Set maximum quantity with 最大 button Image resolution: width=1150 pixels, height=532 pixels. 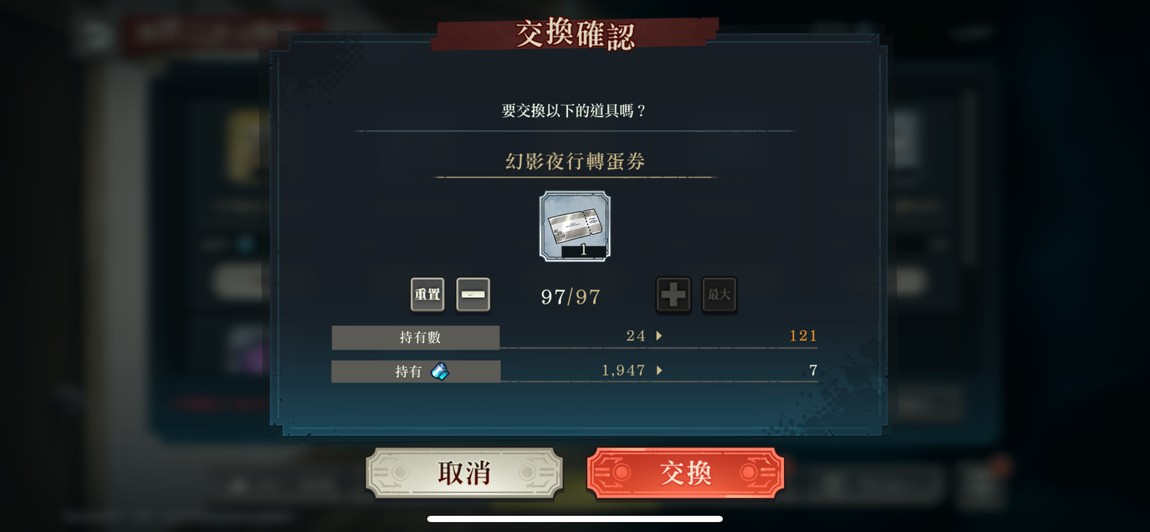point(719,295)
